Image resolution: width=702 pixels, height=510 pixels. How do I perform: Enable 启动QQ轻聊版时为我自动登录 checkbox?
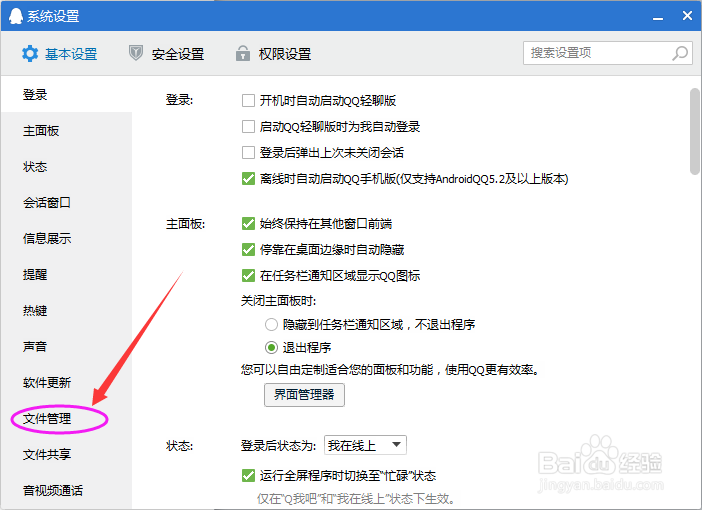(248, 126)
